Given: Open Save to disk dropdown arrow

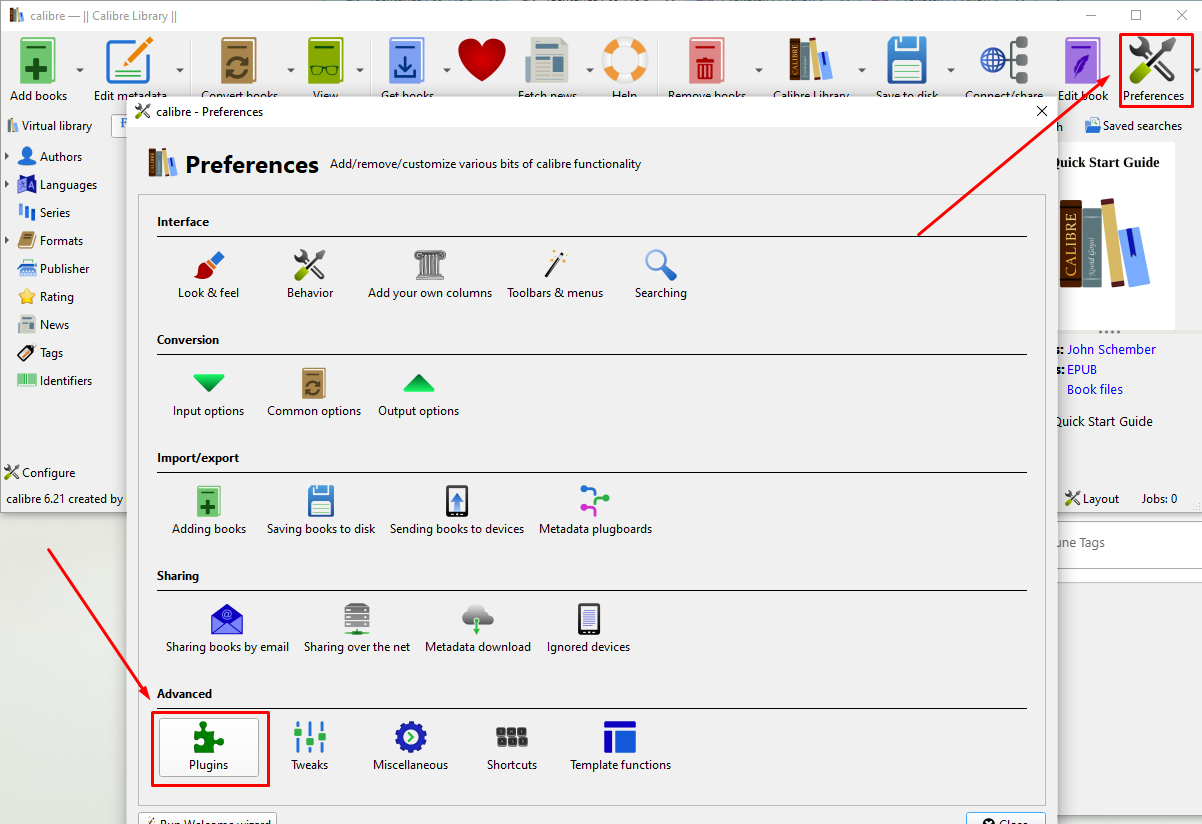Looking at the screenshot, I should 951,70.
